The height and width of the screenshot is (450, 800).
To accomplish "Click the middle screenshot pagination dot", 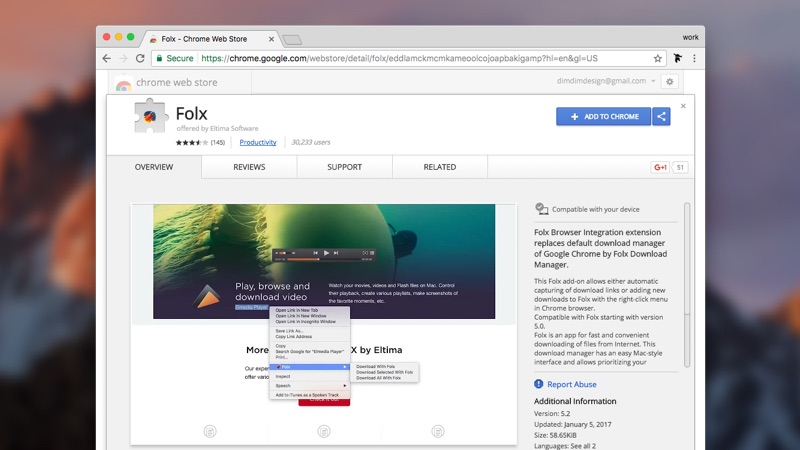I will (x=323, y=432).
